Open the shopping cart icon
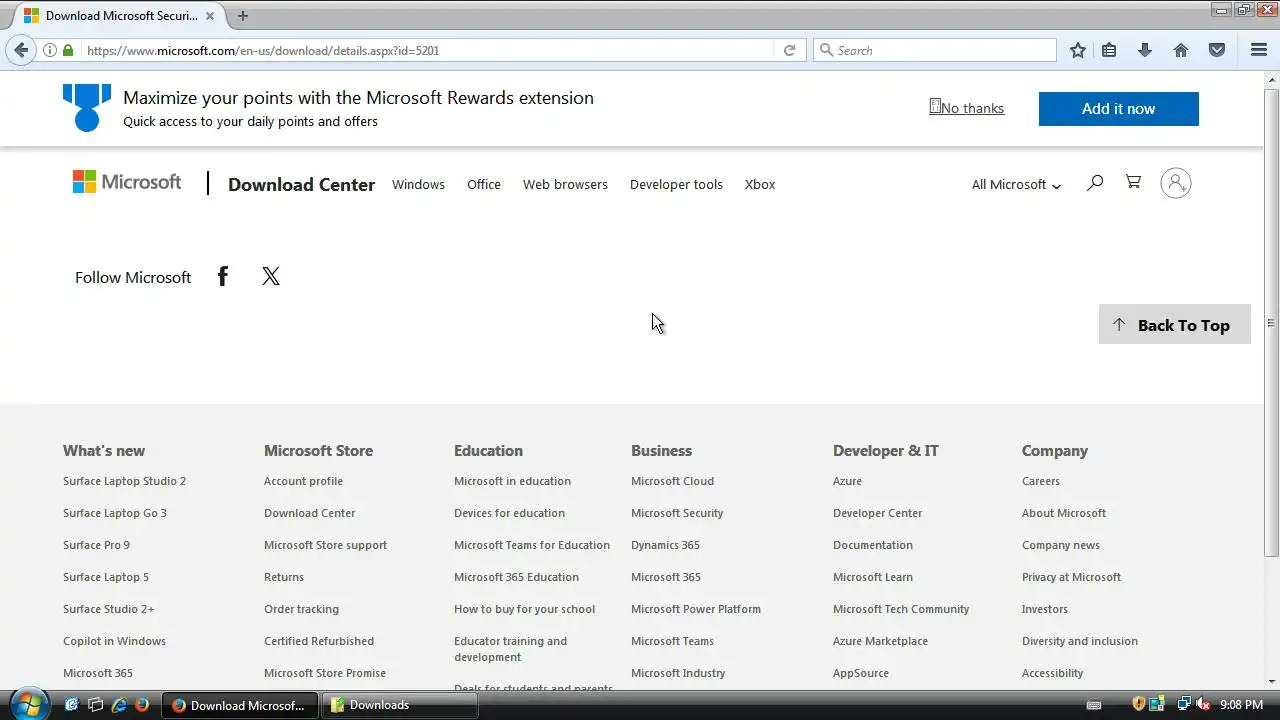The width and height of the screenshot is (1280, 720). click(1133, 182)
